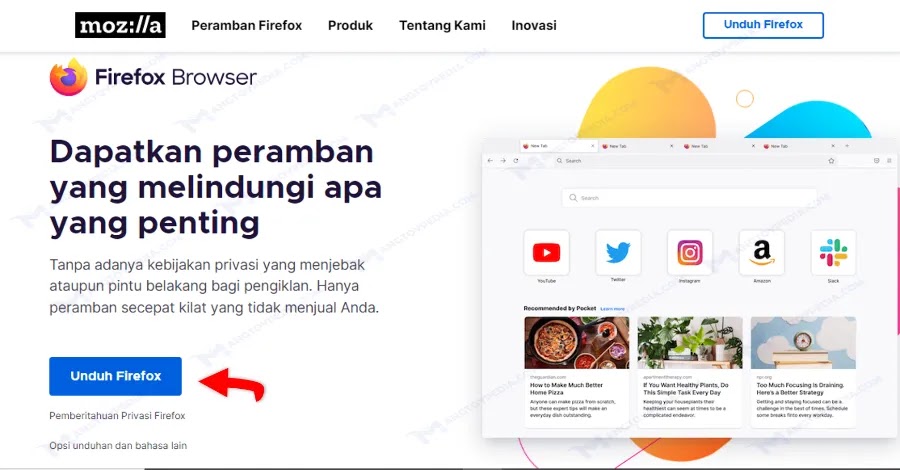Image resolution: width=900 pixels, height=470 pixels.
Task: Open Opsi unduhan dan bahasa lain link
Action: coord(118,445)
